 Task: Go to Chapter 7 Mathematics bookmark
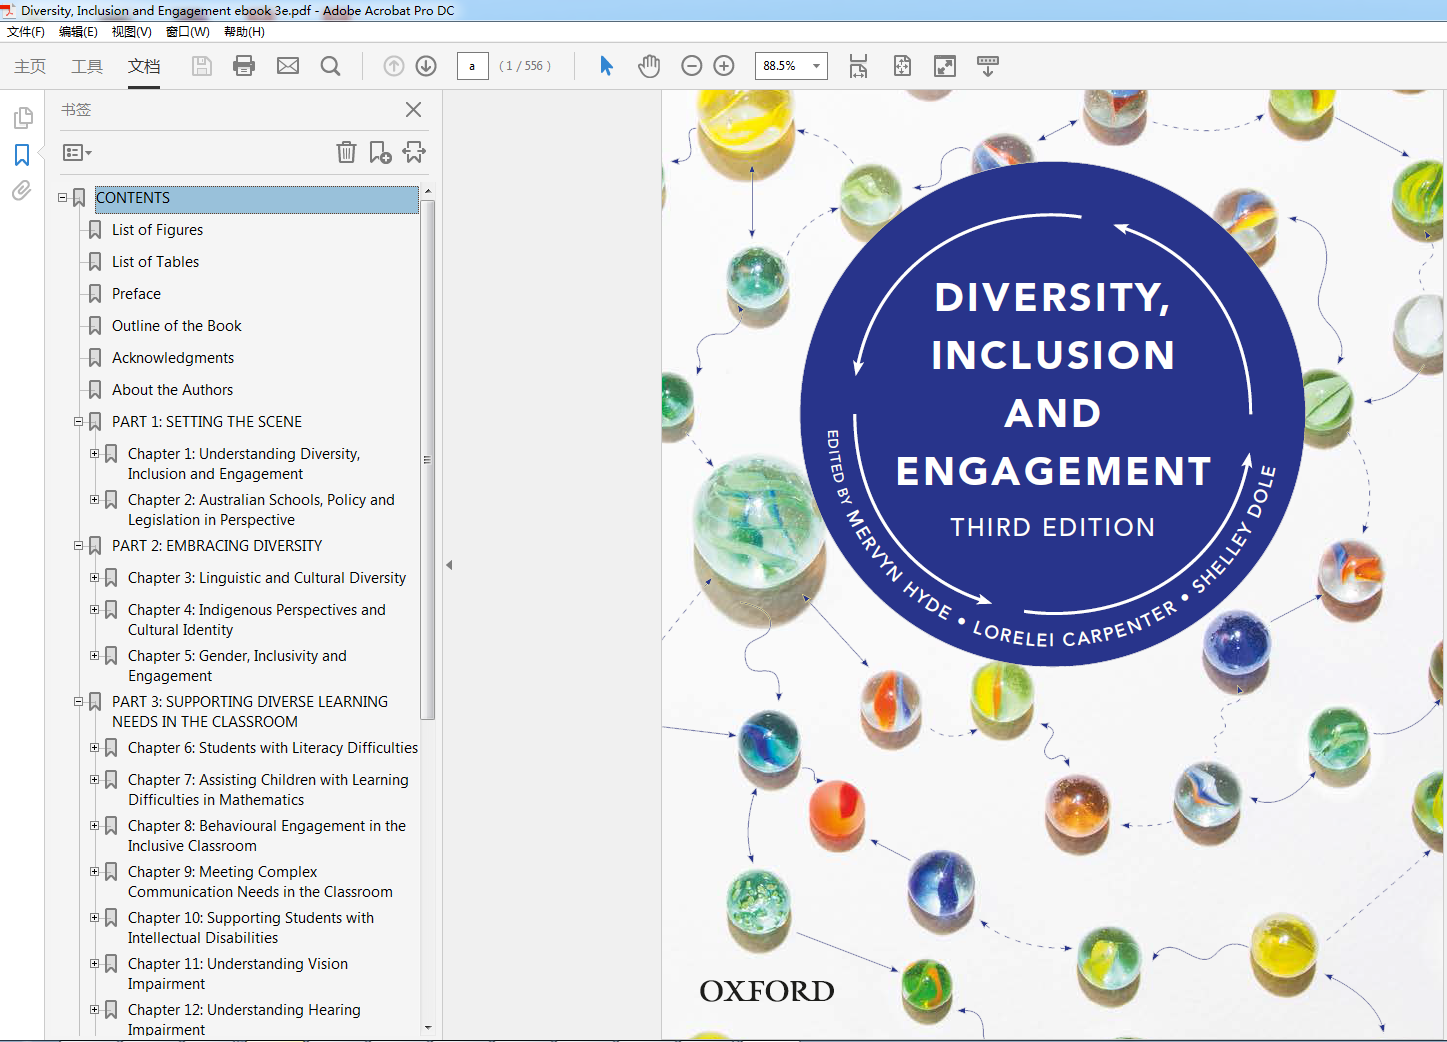click(x=268, y=790)
